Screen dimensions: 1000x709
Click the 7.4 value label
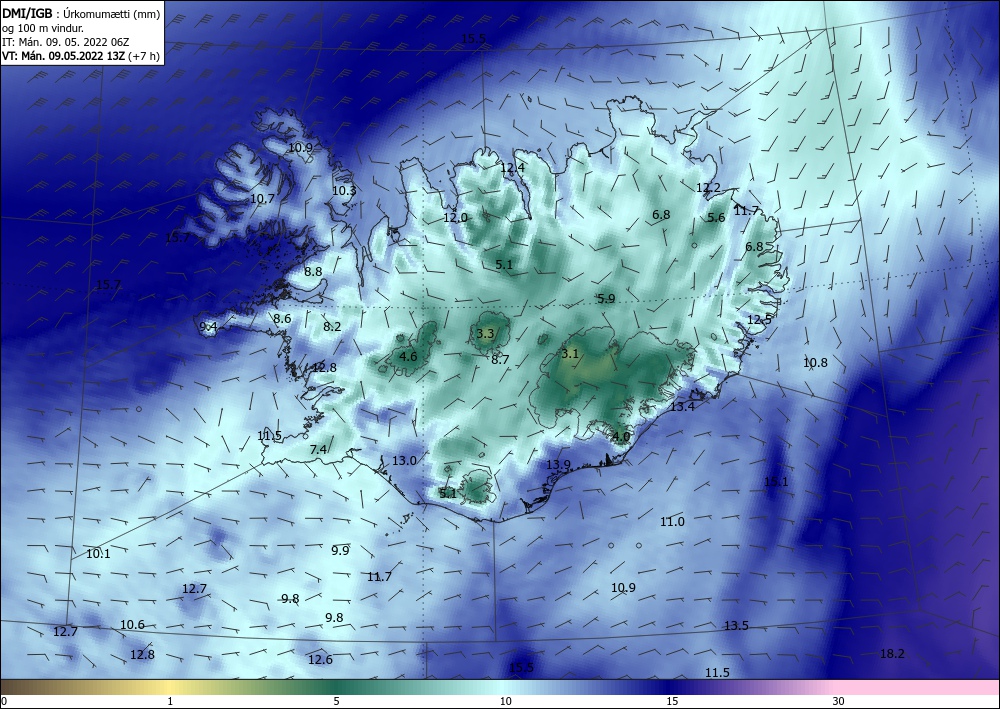[x=318, y=450]
